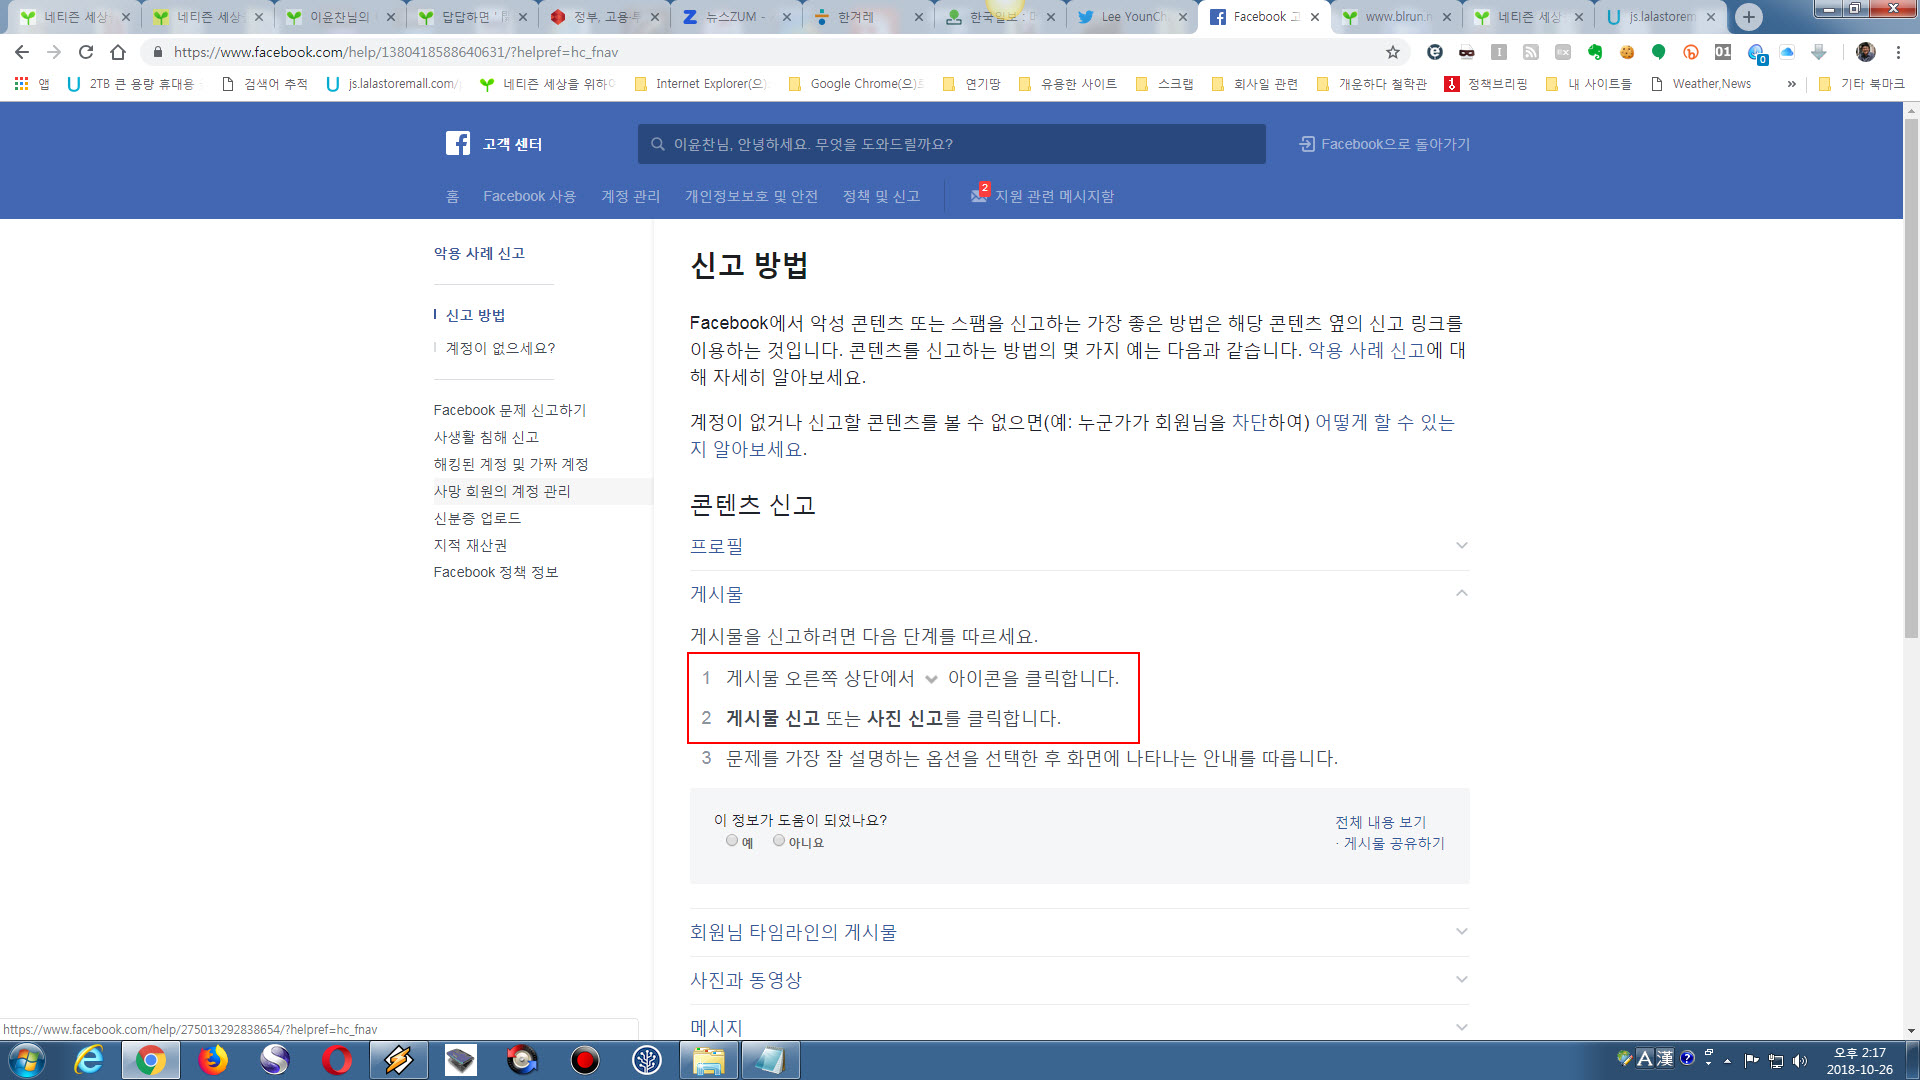Open 지적 재산권 sidebar link
This screenshot has width=1920, height=1080.
coord(470,545)
